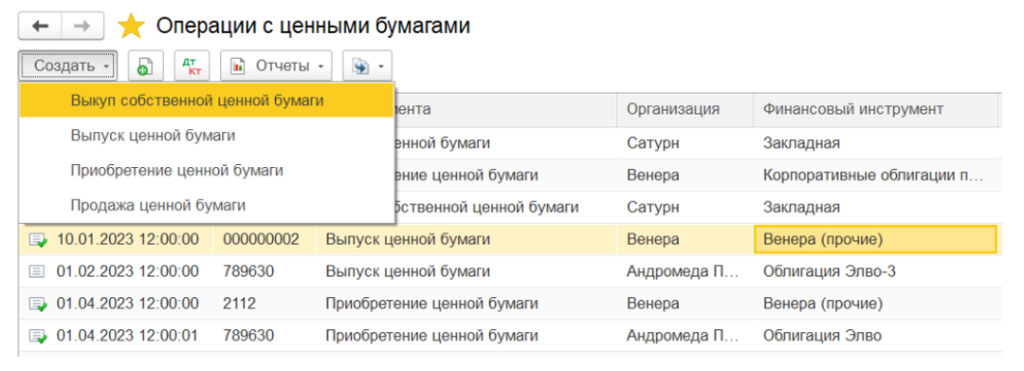
Task: Click number 789630 in the Облигация Элво row
Action: pos(248,336)
